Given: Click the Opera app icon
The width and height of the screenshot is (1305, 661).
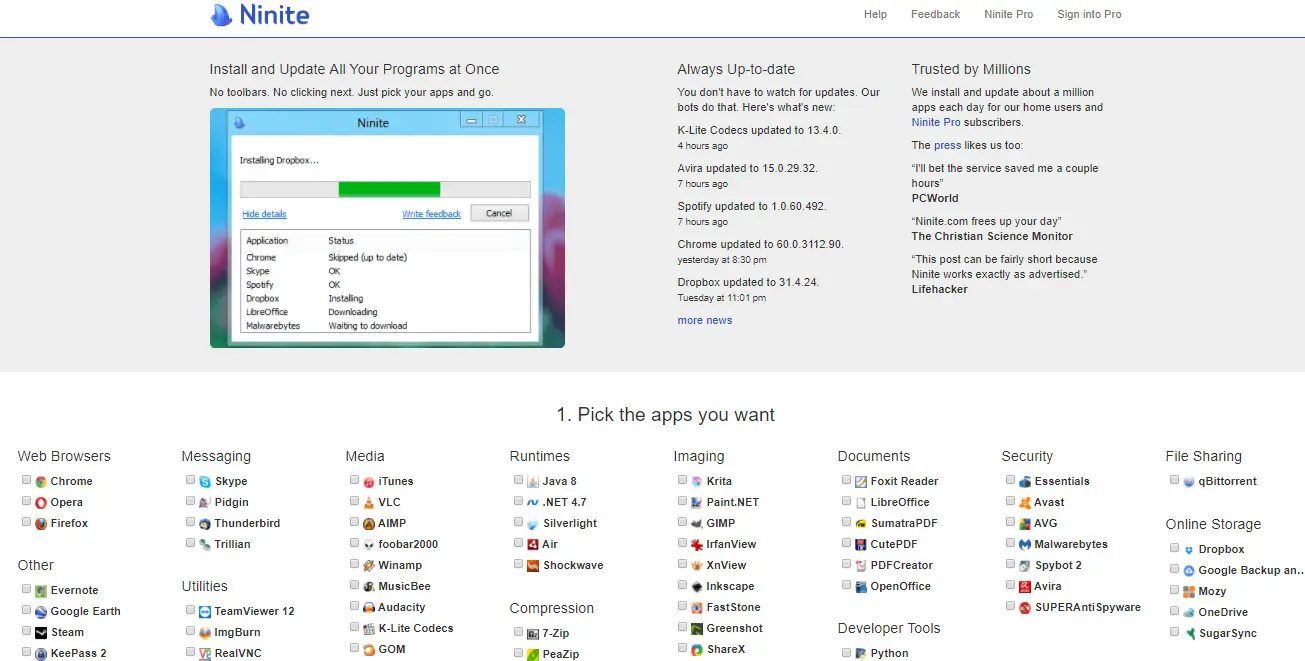Looking at the screenshot, I should (x=41, y=503).
